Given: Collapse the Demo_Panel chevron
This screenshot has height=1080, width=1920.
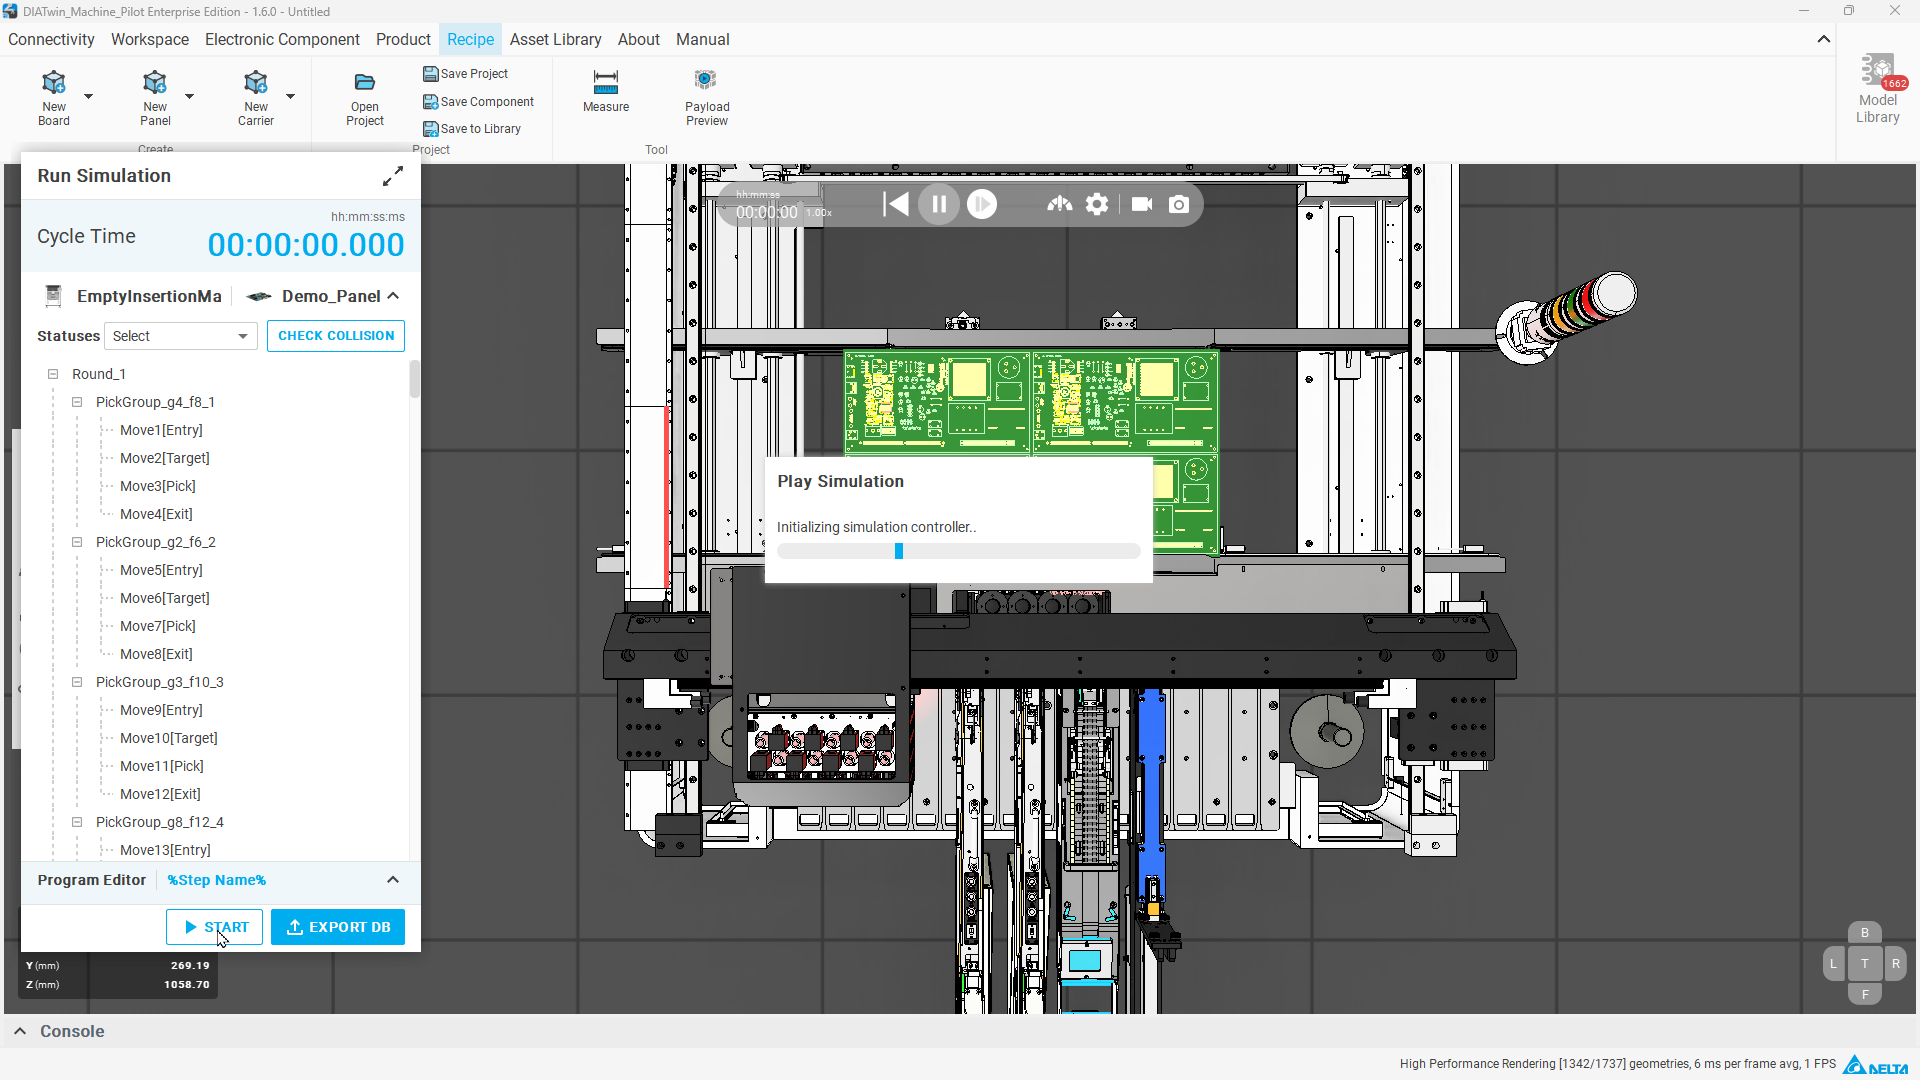Looking at the screenshot, I should click(x=393, y=296).
